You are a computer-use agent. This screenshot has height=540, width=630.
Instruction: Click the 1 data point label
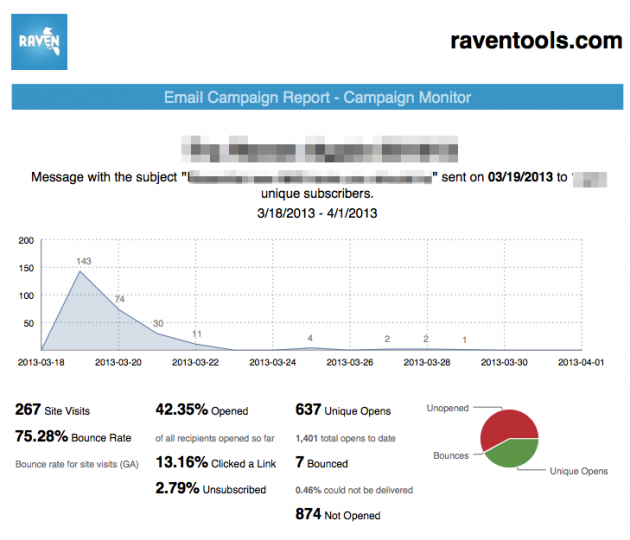coord(464,340)
